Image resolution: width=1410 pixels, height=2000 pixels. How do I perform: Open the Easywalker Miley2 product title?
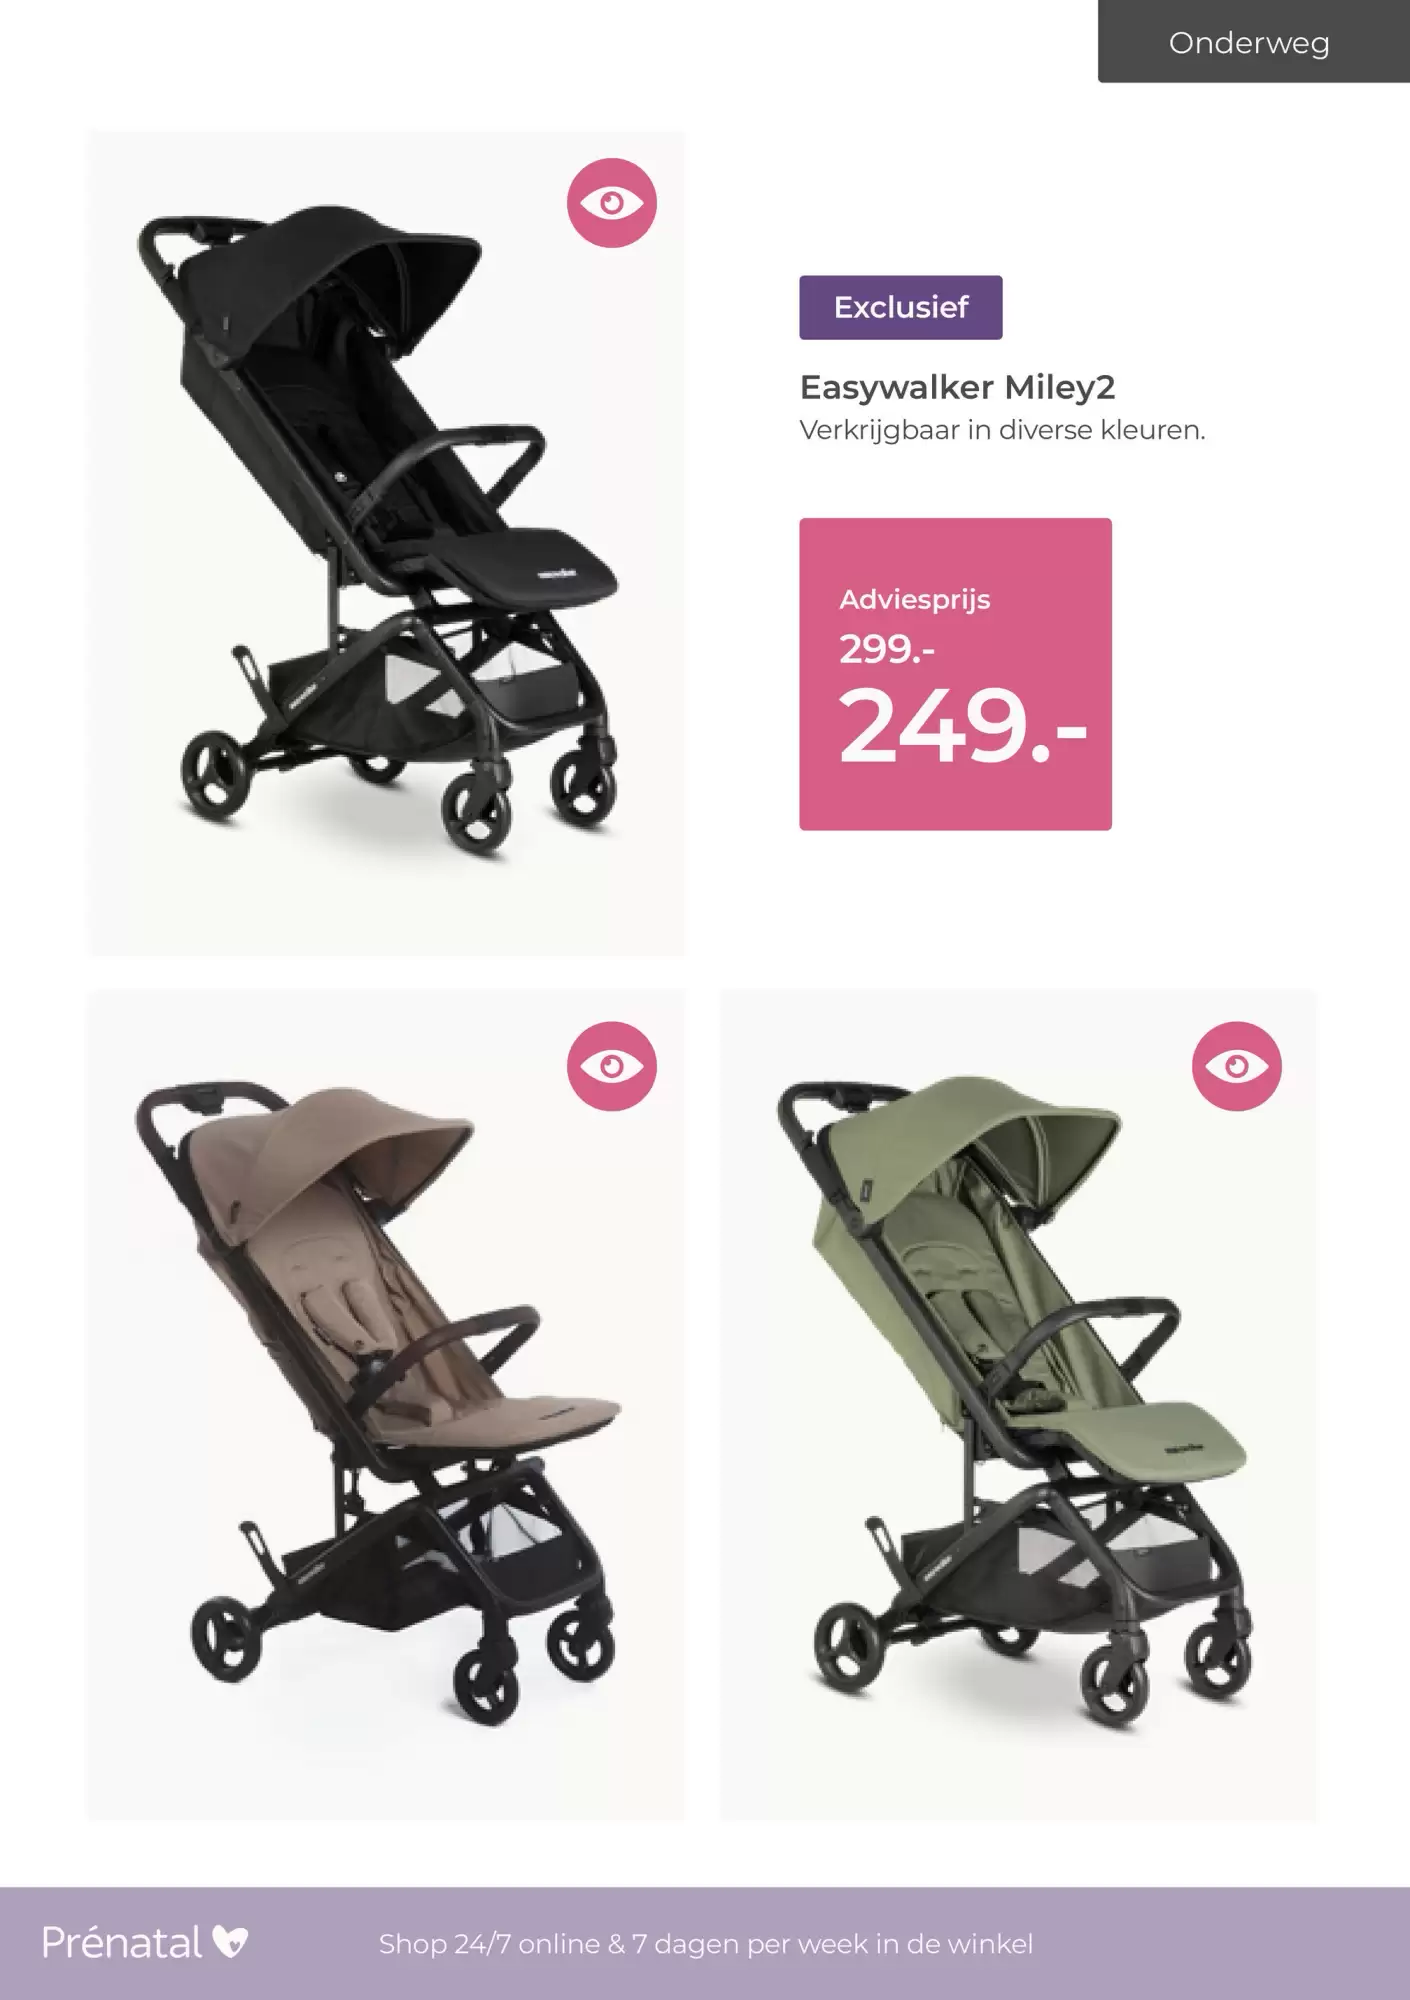(957, 387)
